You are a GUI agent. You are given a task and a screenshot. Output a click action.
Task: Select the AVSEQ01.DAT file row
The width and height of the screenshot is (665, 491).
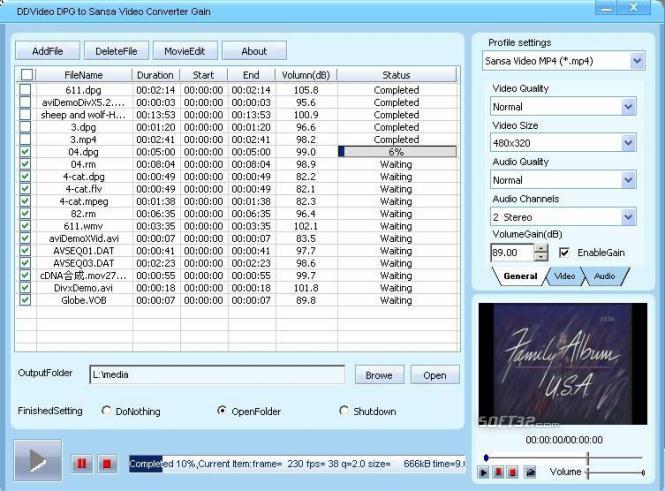[238, 251]
